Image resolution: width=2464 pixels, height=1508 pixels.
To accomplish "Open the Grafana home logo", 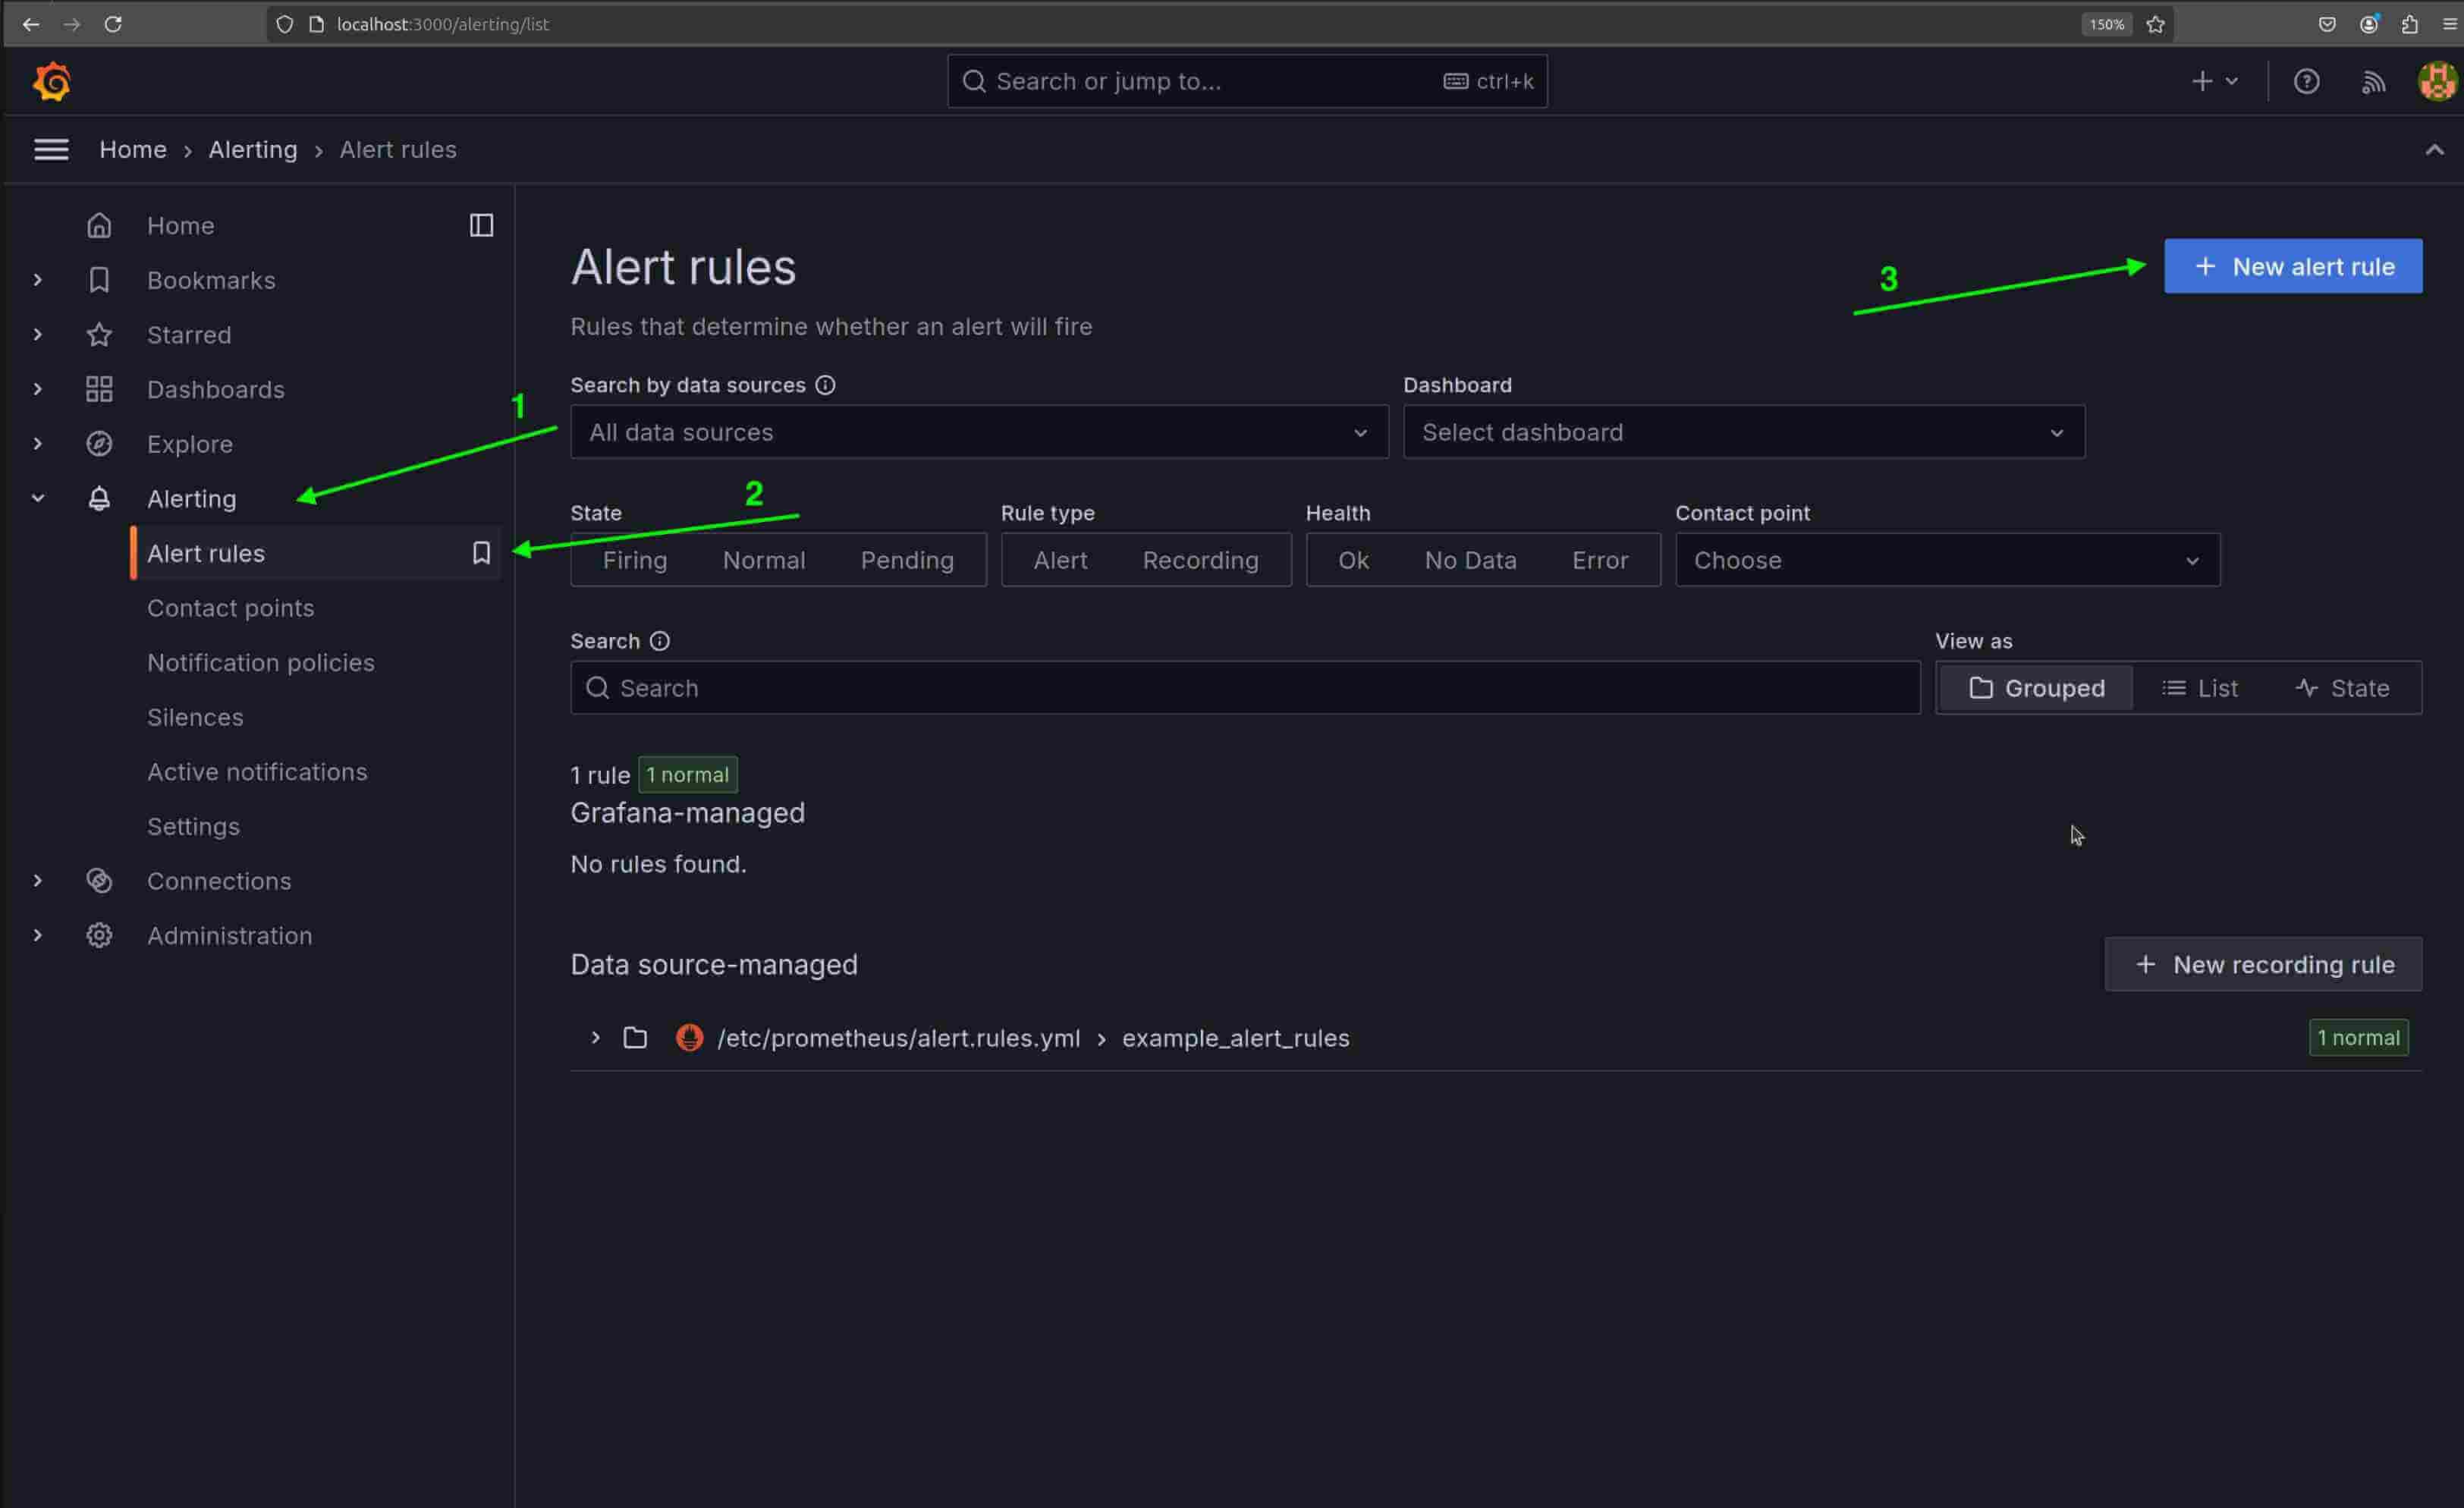I will pyautogui.click(x=51, y=81).
